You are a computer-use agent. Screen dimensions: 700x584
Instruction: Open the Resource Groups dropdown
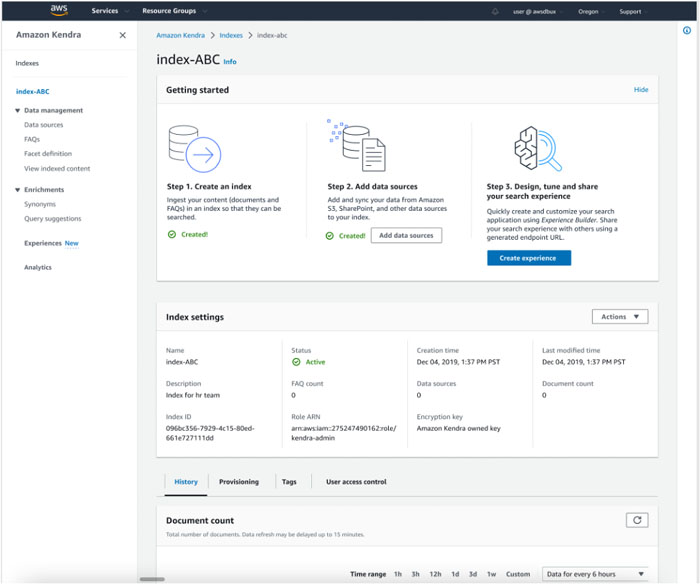click(175, 11)
